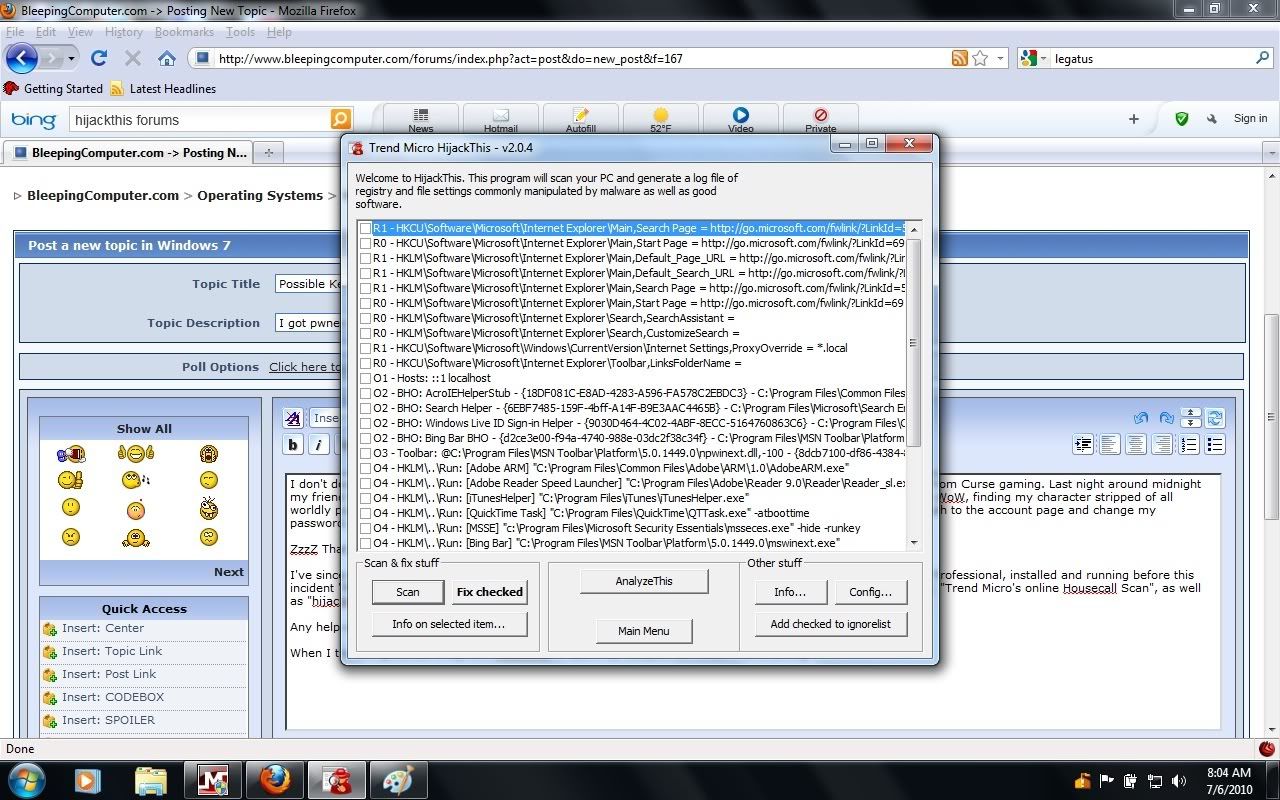Click the numbered list icon in the editor toolbar
The height and width of the screenshot is (800, 1280).
pyautogui.click(x=1189, y=444)
